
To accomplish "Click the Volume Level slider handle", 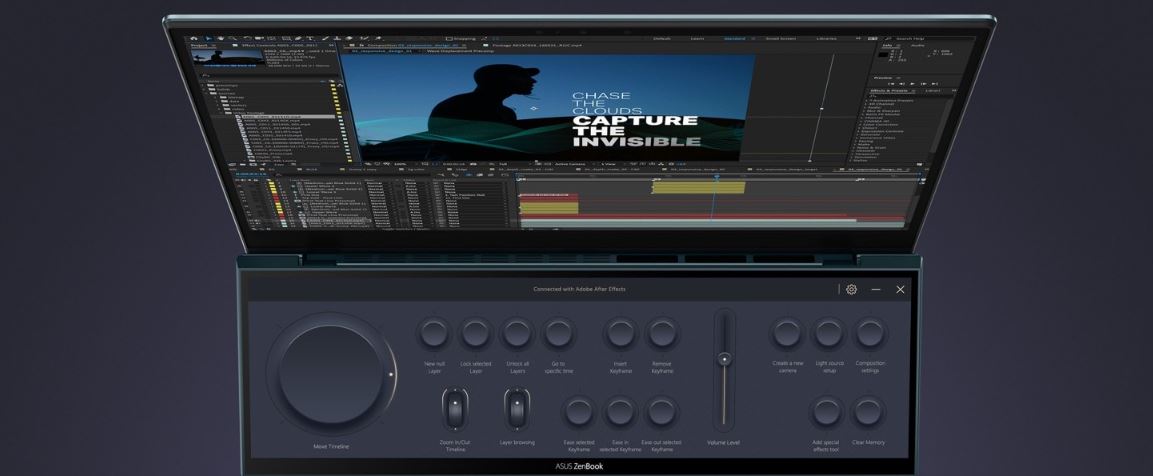I will [x=724, y=359].
